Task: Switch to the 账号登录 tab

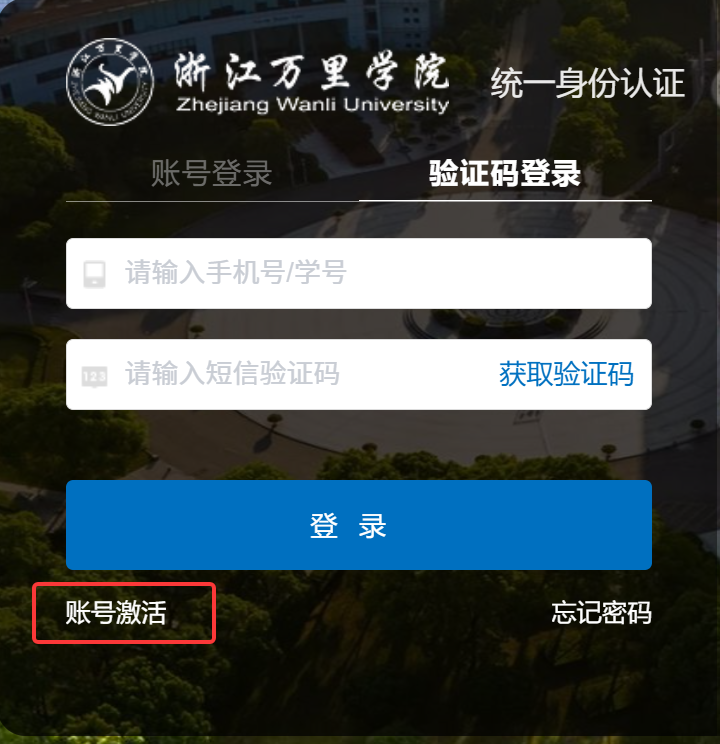Action: tap(212, 173)
